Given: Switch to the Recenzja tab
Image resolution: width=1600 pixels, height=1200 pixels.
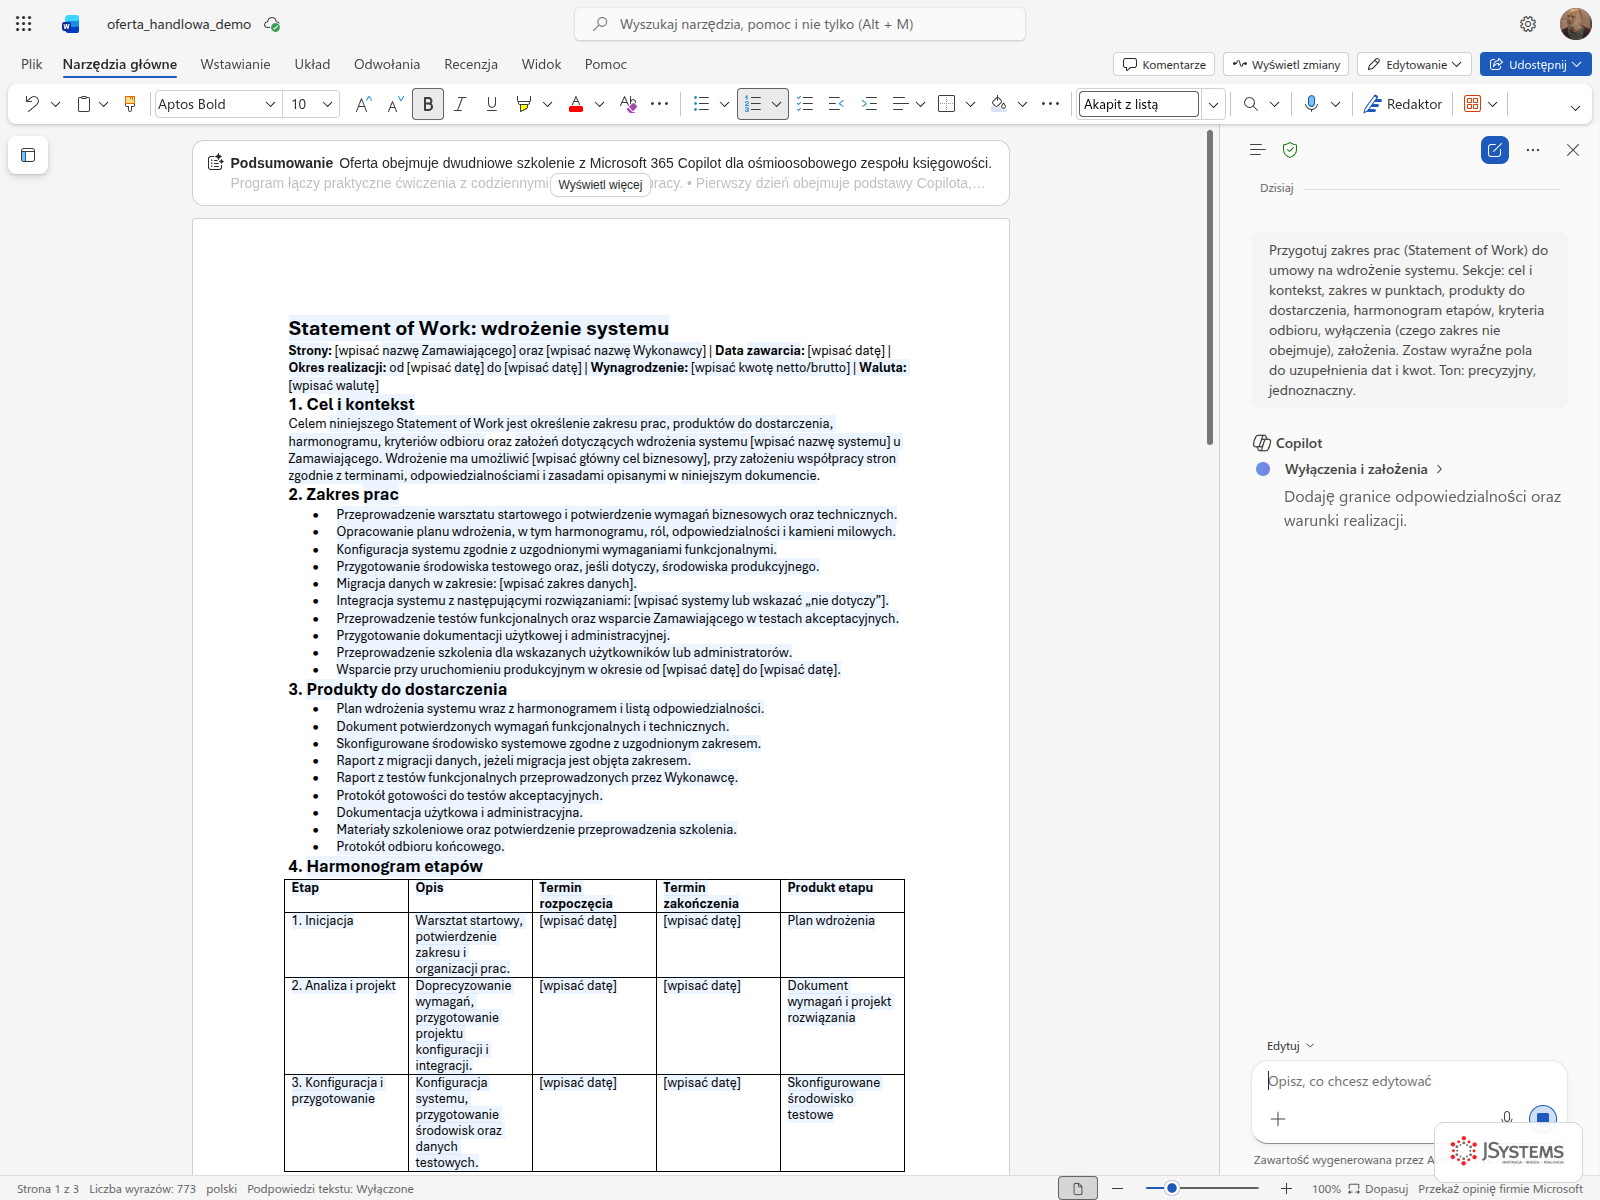Looking at the screenshot, I should coord(471,64).
